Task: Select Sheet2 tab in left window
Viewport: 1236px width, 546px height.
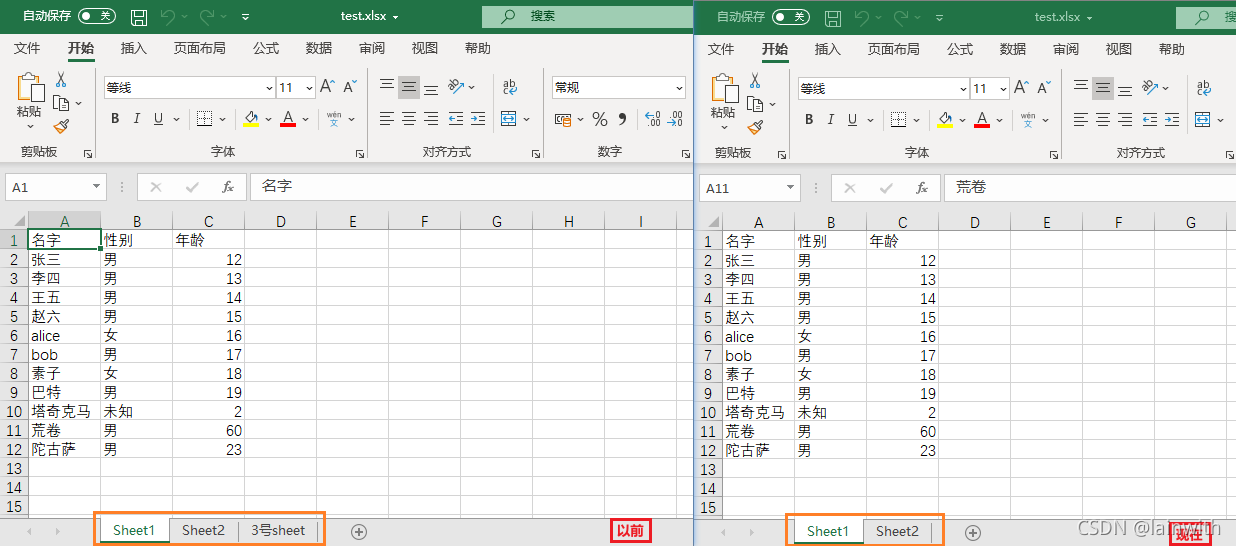Action: pos(203,530)
